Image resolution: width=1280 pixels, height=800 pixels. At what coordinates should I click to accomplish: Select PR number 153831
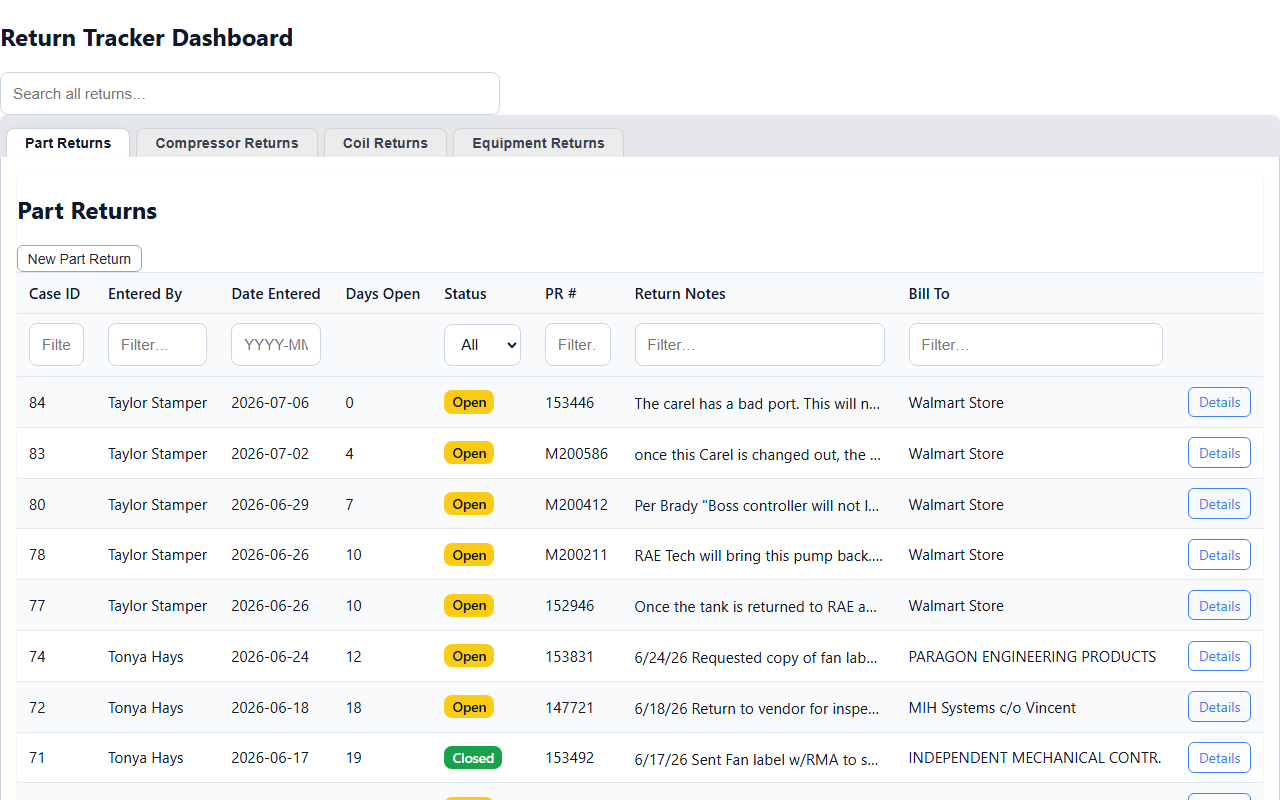point(569,657)
